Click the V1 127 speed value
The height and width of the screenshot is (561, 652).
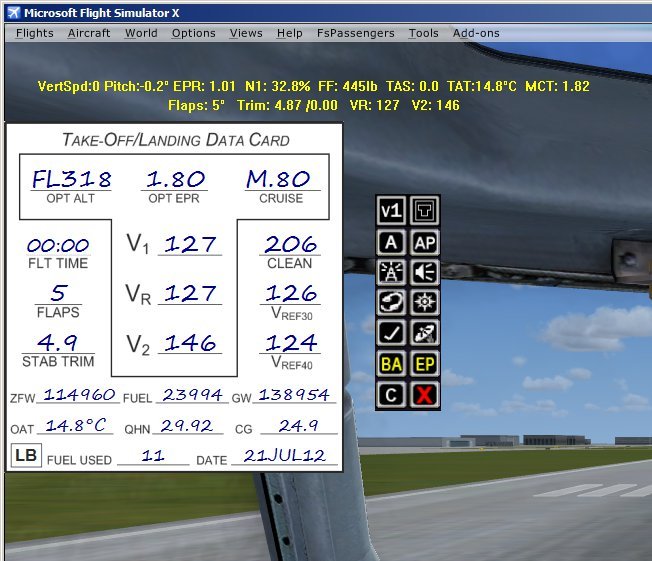[x=190, y=244]
